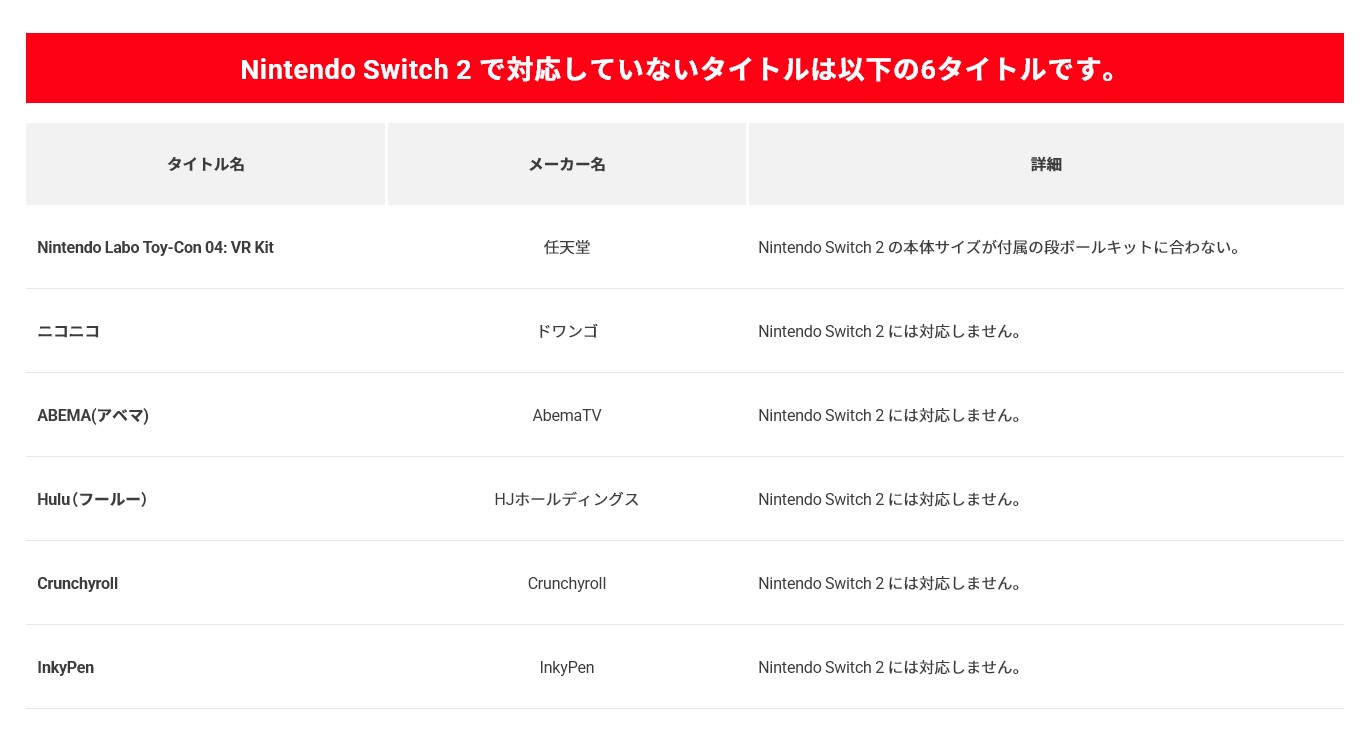Select the InkyPen title in the first column

click(x=65, y=667)
